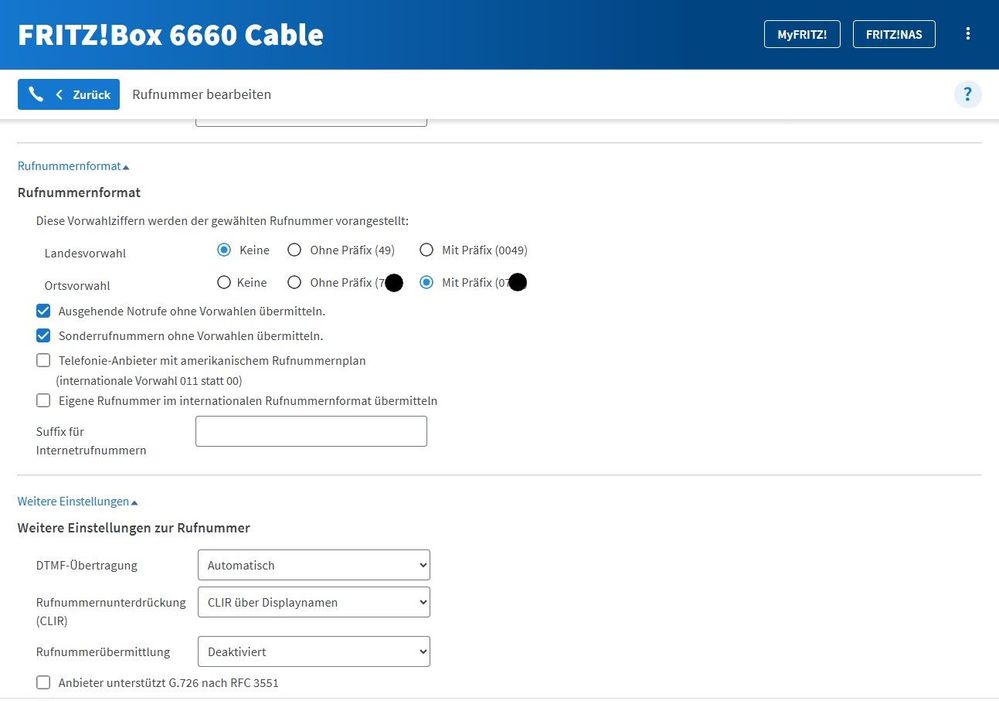Uncheck Ausgehende Notrufe ohne Vorwahlen übermitteln
Screen dimensions: 999x701
[x=43, y=311]
